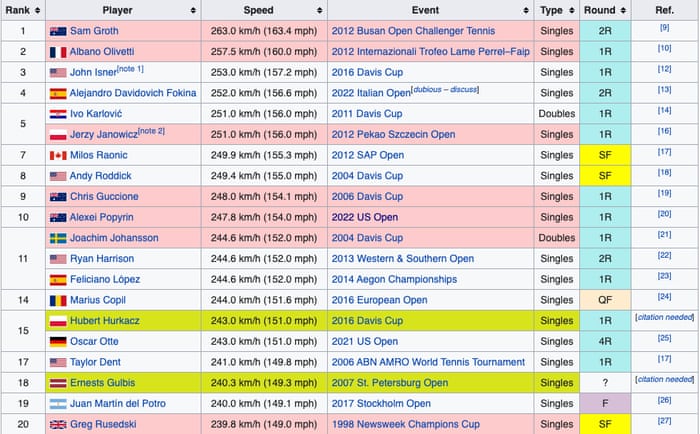Click Romanian flag beside Marius Copil
700x434 pixels.
[x=58, y=300]
